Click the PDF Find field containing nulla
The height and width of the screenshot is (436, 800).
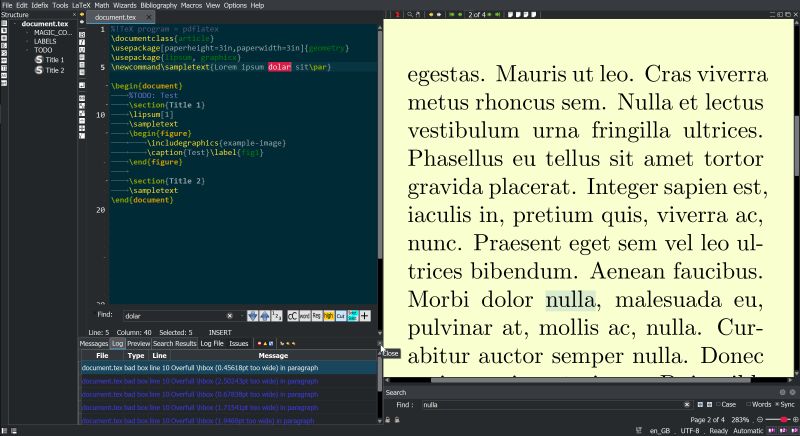coord(556,405)
